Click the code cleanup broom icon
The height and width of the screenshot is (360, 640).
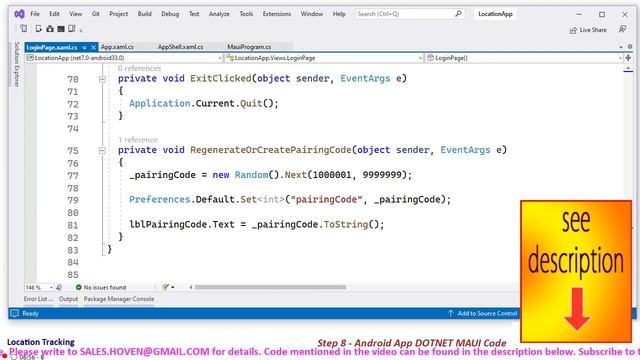165,287
